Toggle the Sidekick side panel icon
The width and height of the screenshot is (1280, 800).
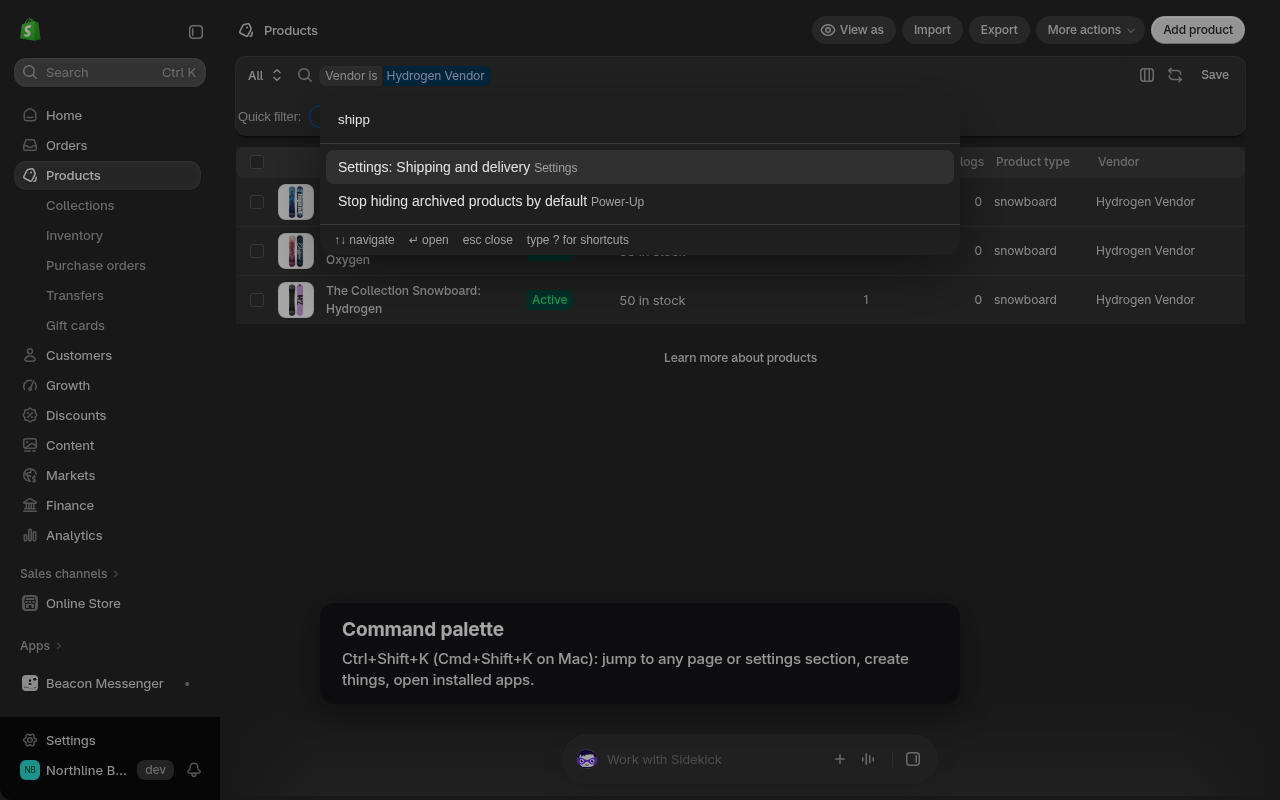[x=913, y=759]
